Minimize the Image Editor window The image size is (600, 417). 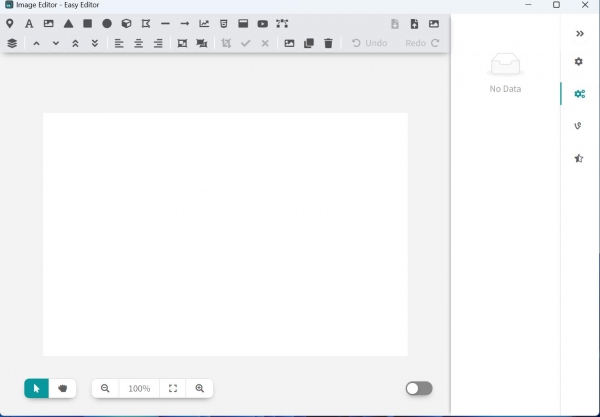pos(528,5)
